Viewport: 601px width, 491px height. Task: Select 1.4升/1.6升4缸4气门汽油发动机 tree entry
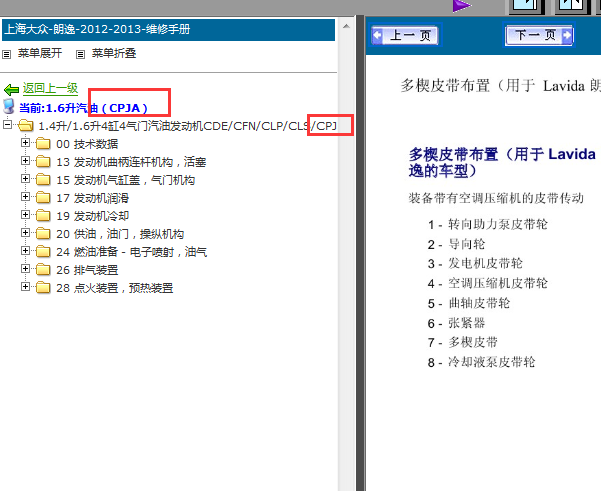tap(187, 126)
